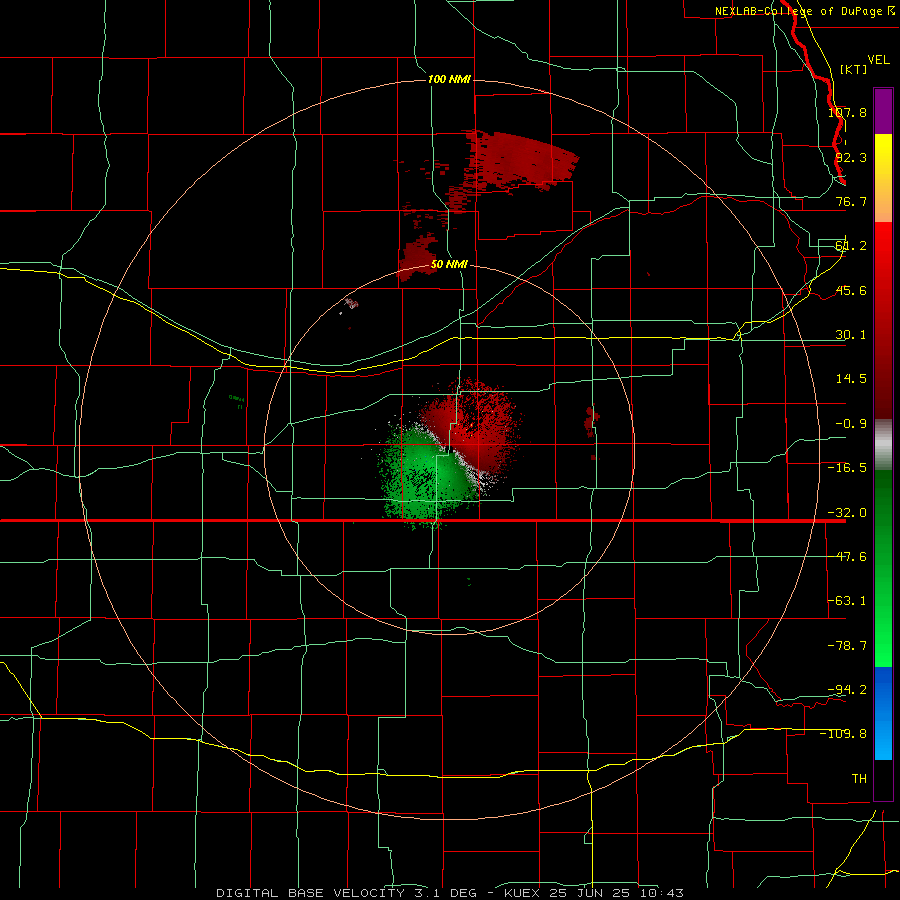900x900 pixels.
Task: Click the 76.7 value on velocity scale
Action: 851,201
